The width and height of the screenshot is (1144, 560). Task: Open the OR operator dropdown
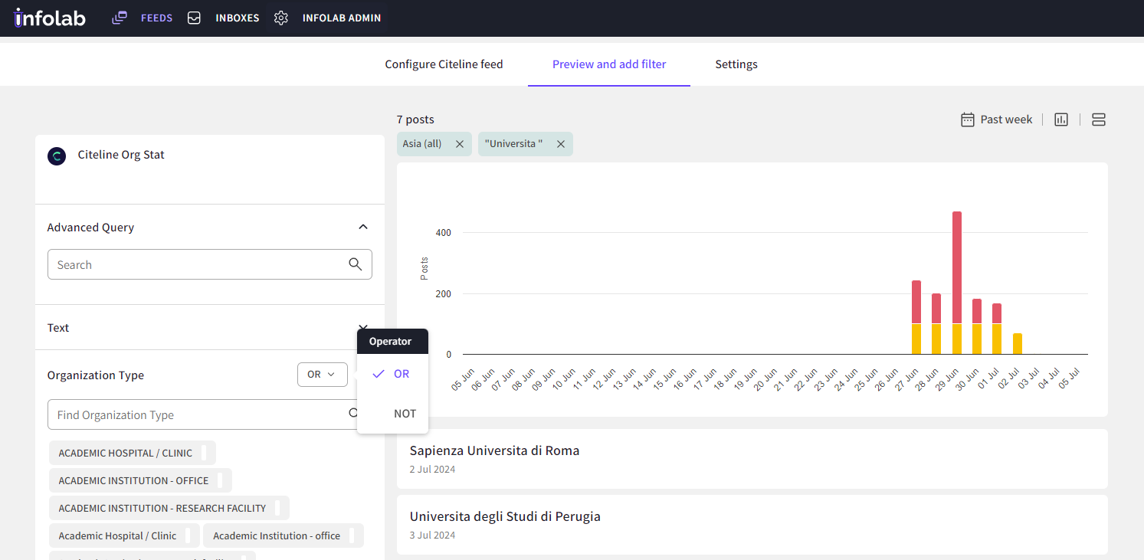(x=322, y=374)
